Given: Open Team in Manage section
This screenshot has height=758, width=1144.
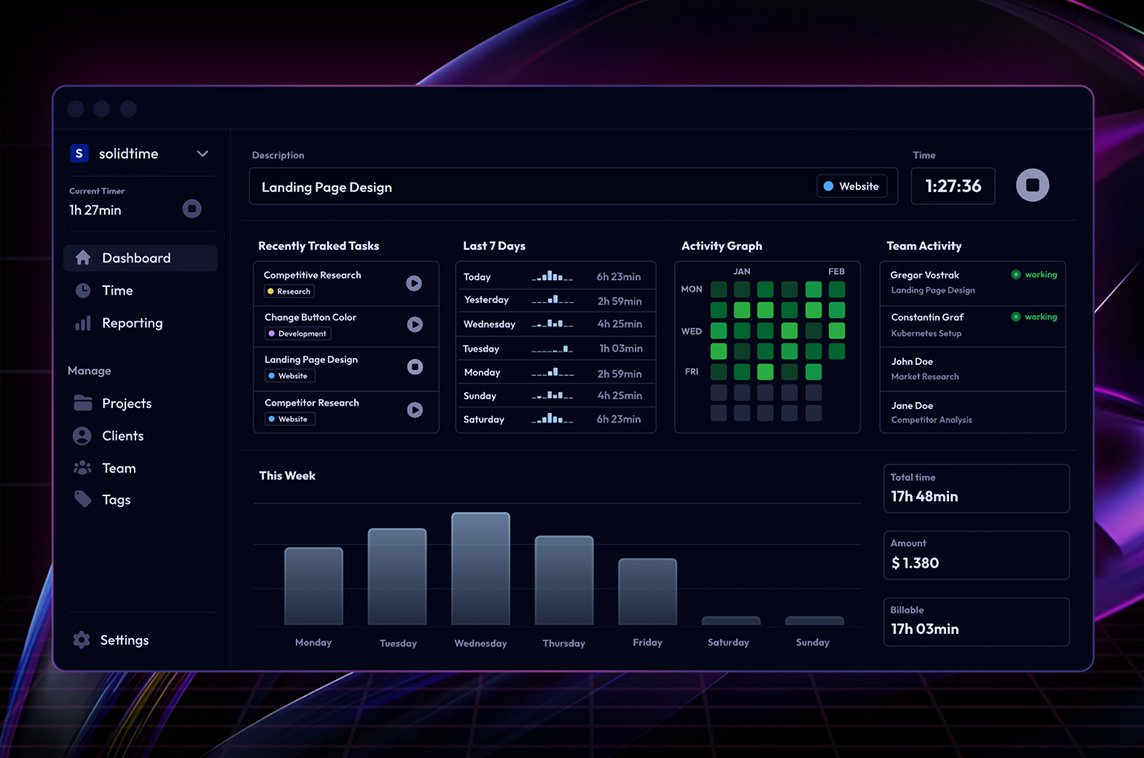Looking at the screenshot, I should 118,468.
